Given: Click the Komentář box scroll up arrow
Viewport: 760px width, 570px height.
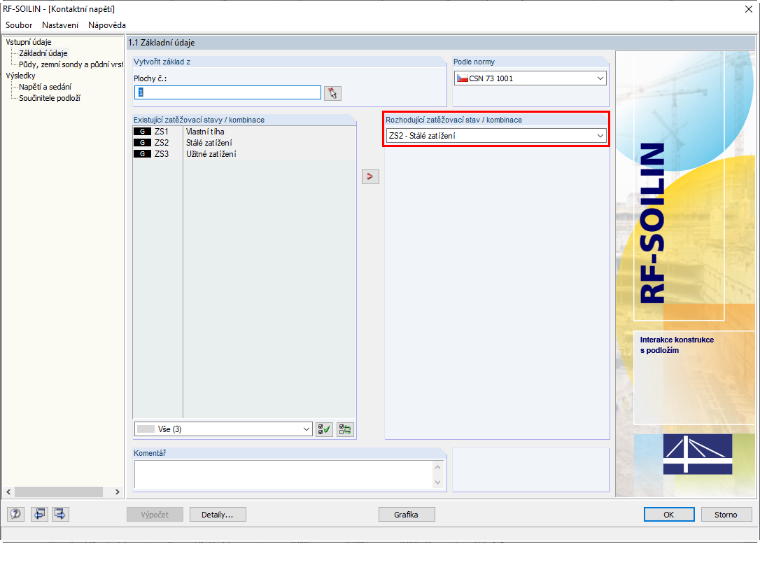Looking at the screenshot, I should coord(438,467).
